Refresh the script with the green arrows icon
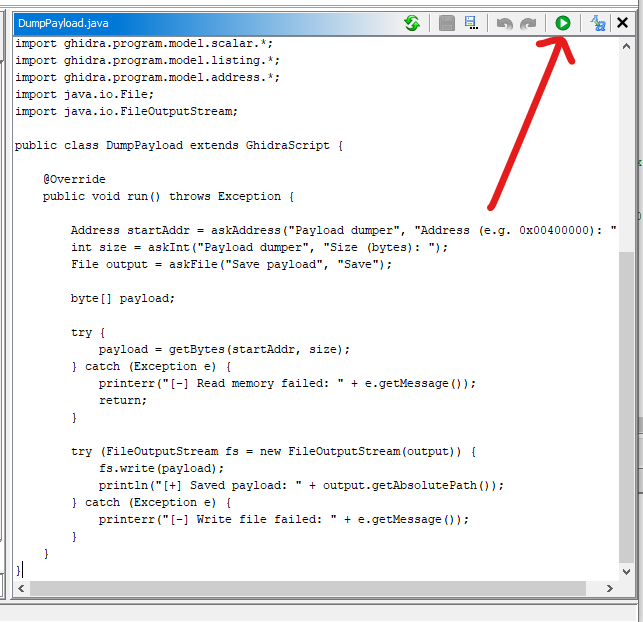Screen dimensions: 643x622 (412, 23)
